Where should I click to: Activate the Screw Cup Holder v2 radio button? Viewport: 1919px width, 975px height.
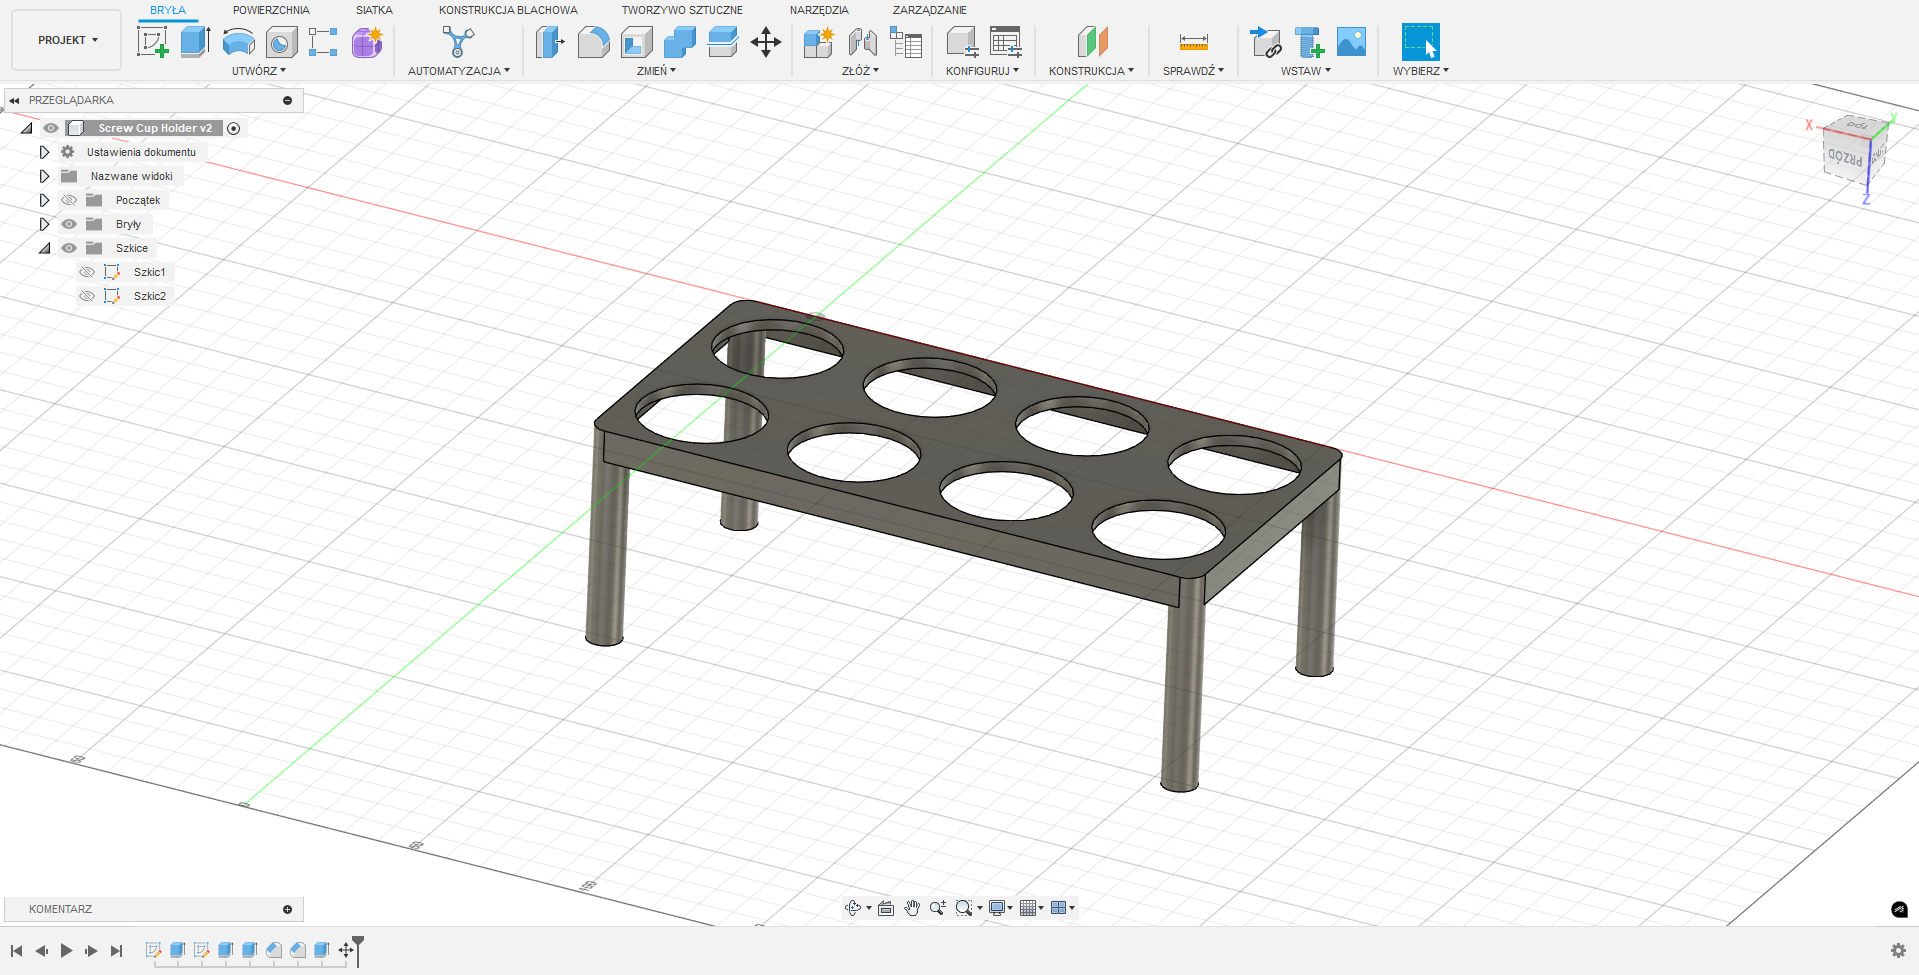pos(234,128)
